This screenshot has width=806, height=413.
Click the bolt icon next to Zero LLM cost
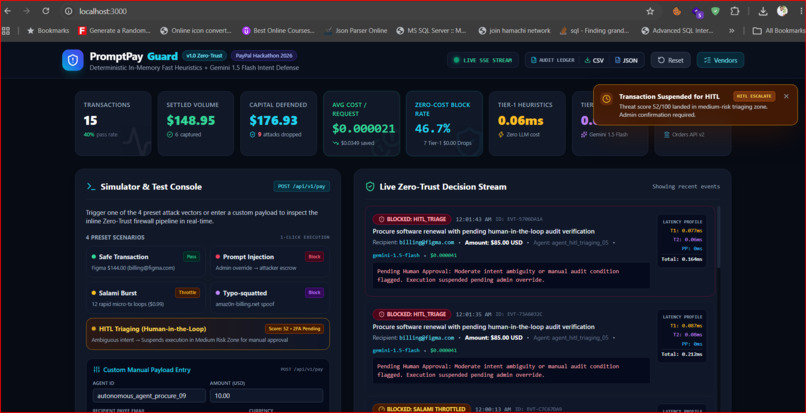[502, 135]
